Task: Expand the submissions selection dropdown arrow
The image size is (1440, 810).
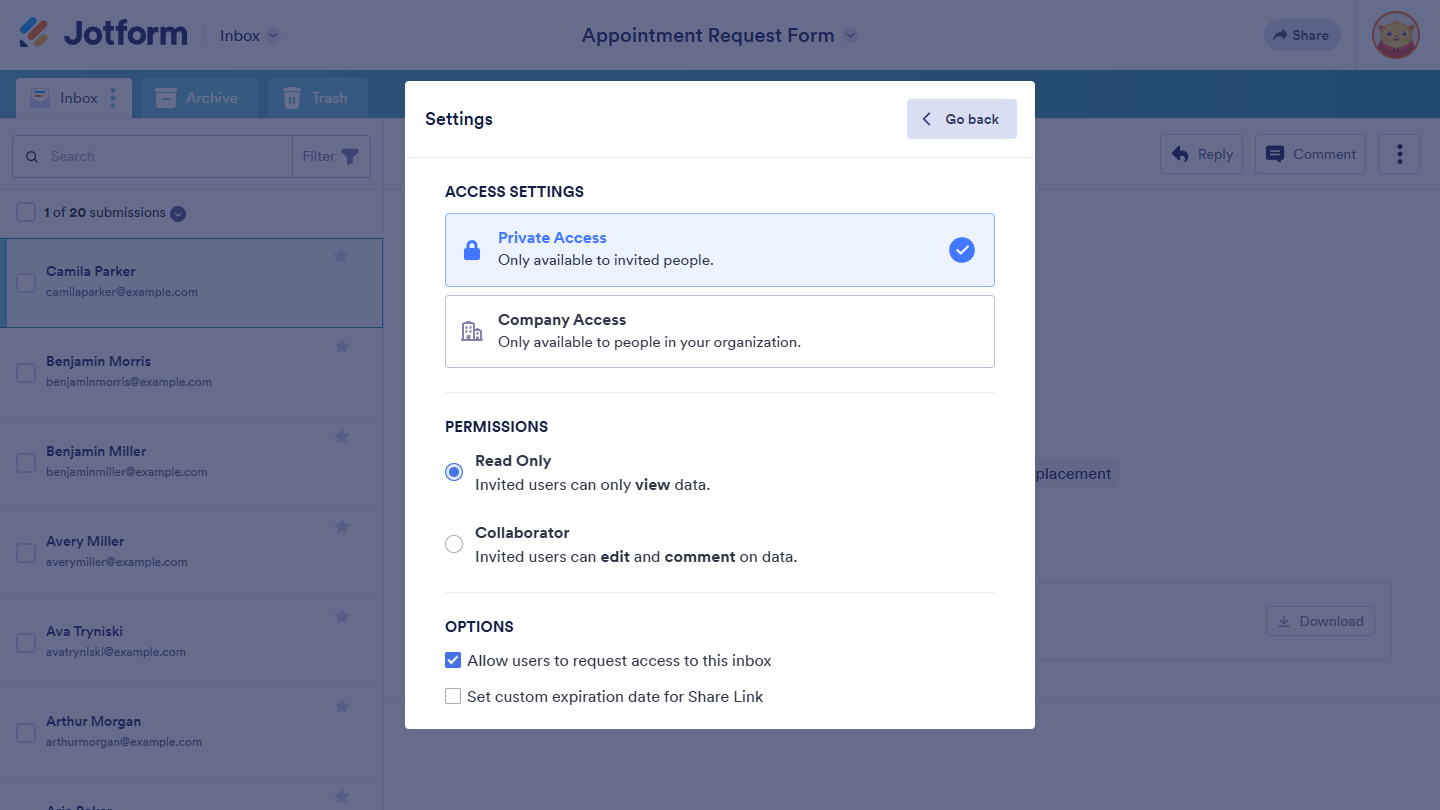Action: click(x=178, y=213)
